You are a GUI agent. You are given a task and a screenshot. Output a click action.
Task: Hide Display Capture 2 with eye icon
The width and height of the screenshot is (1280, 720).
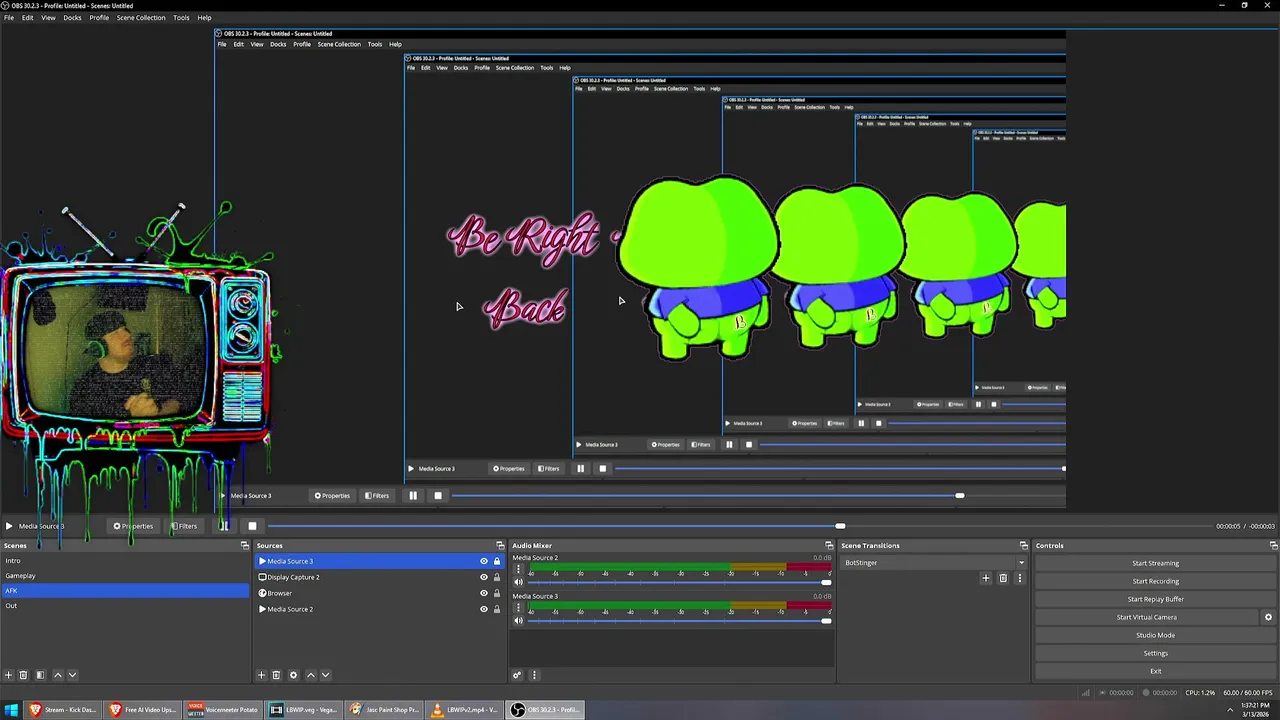(x=484, y=577)
